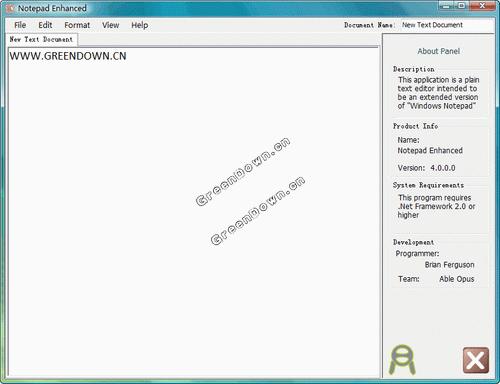The height and width of the screenshot is (384, 500).
Task: Click the green Able Opus logo icon
Action: click(402, 360)
